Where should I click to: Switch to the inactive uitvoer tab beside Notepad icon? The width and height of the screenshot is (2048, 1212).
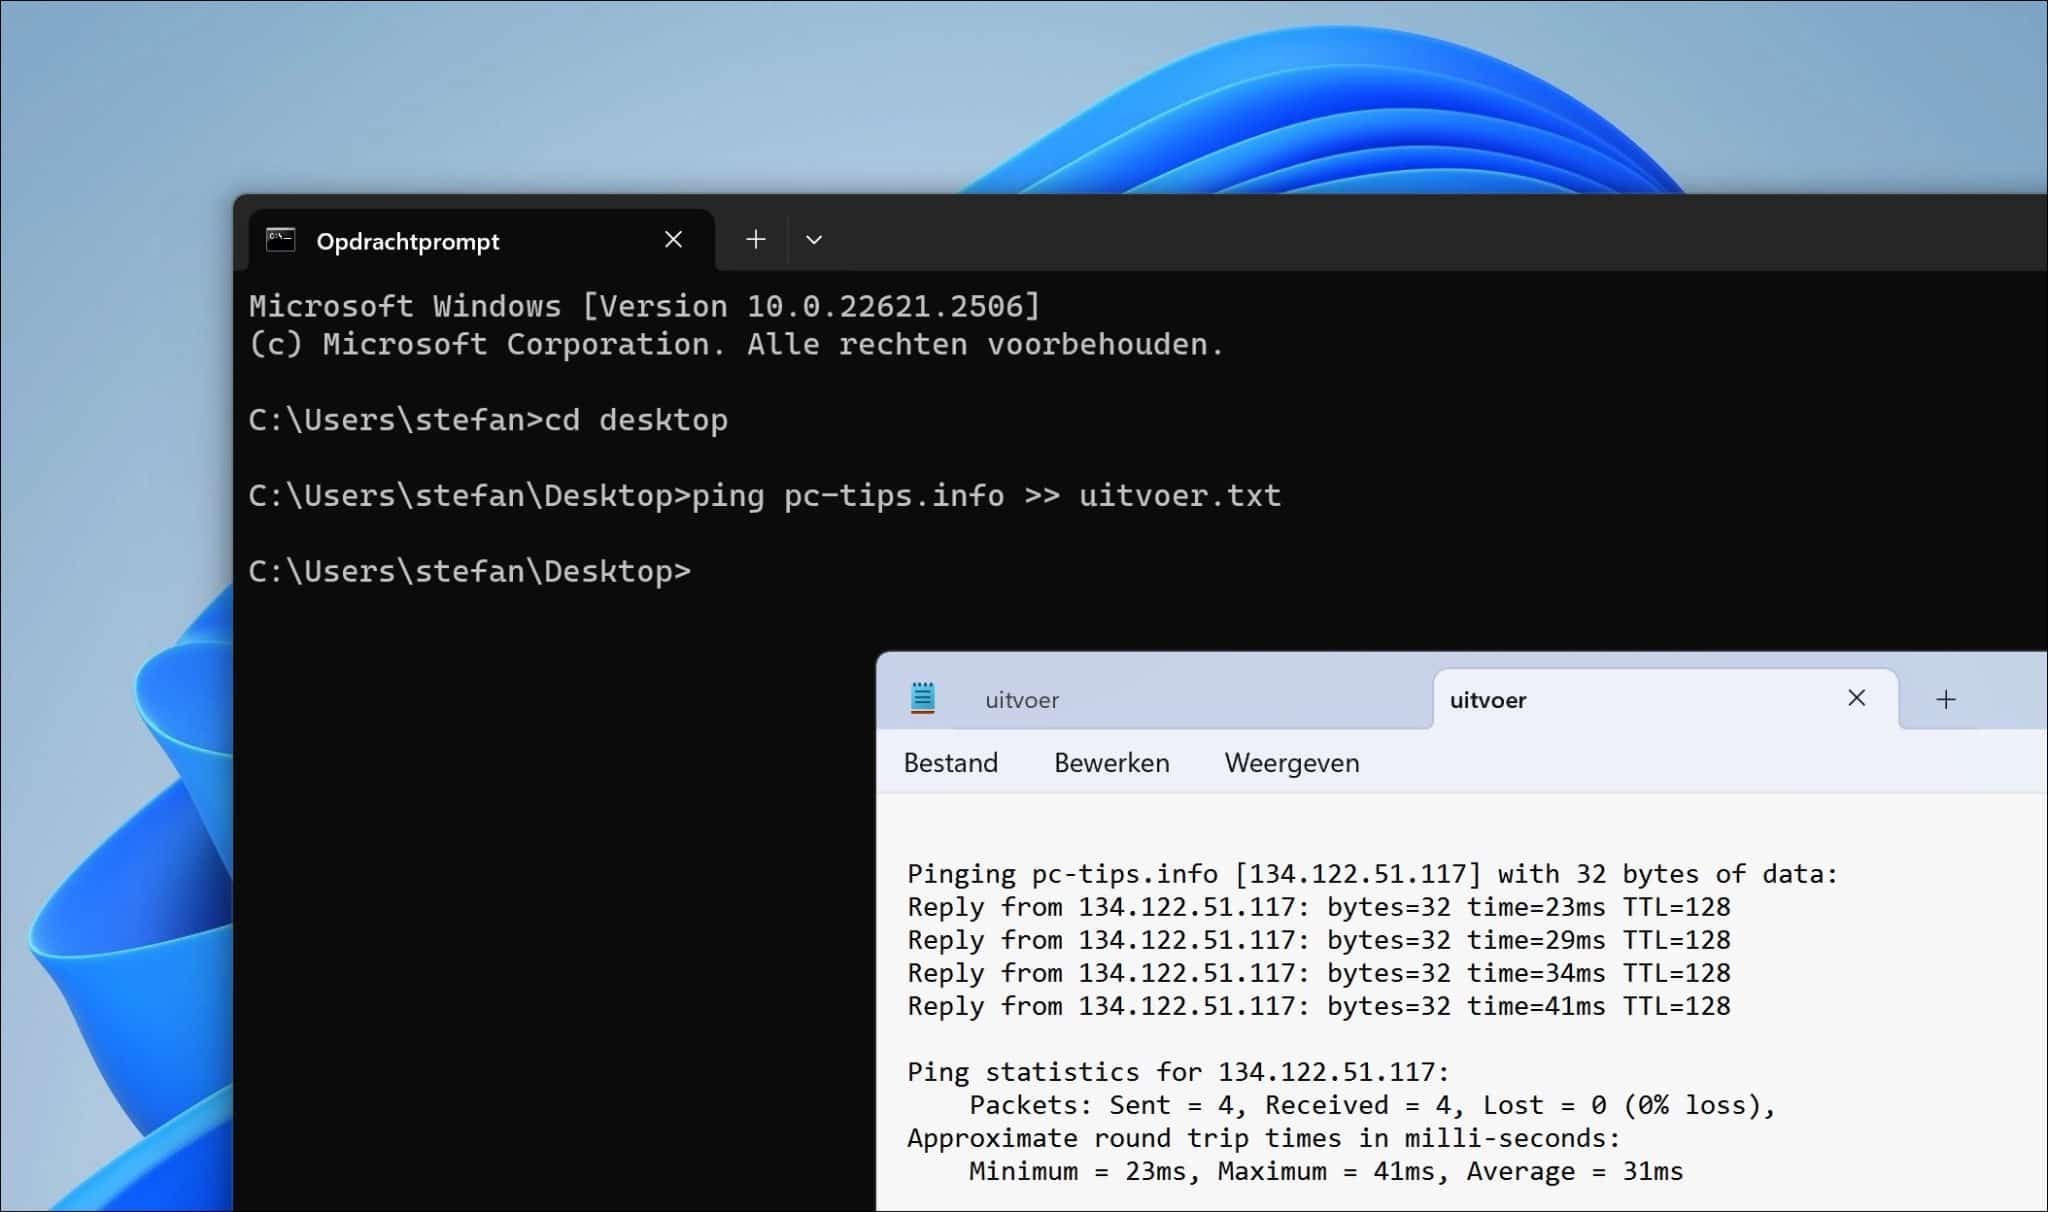click(1022, 700)
